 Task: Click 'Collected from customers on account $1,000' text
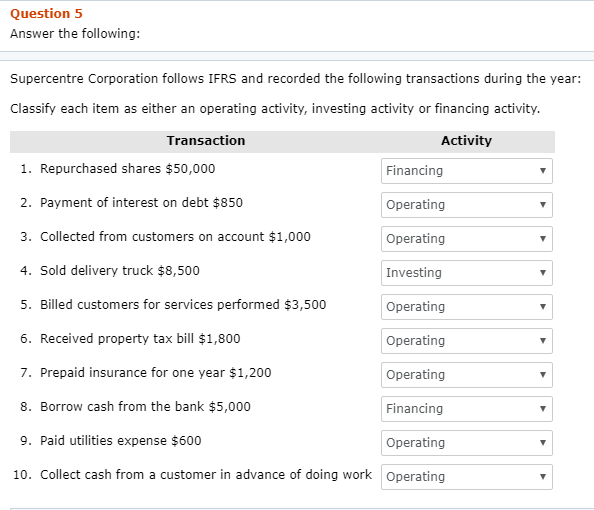[175, 237]
